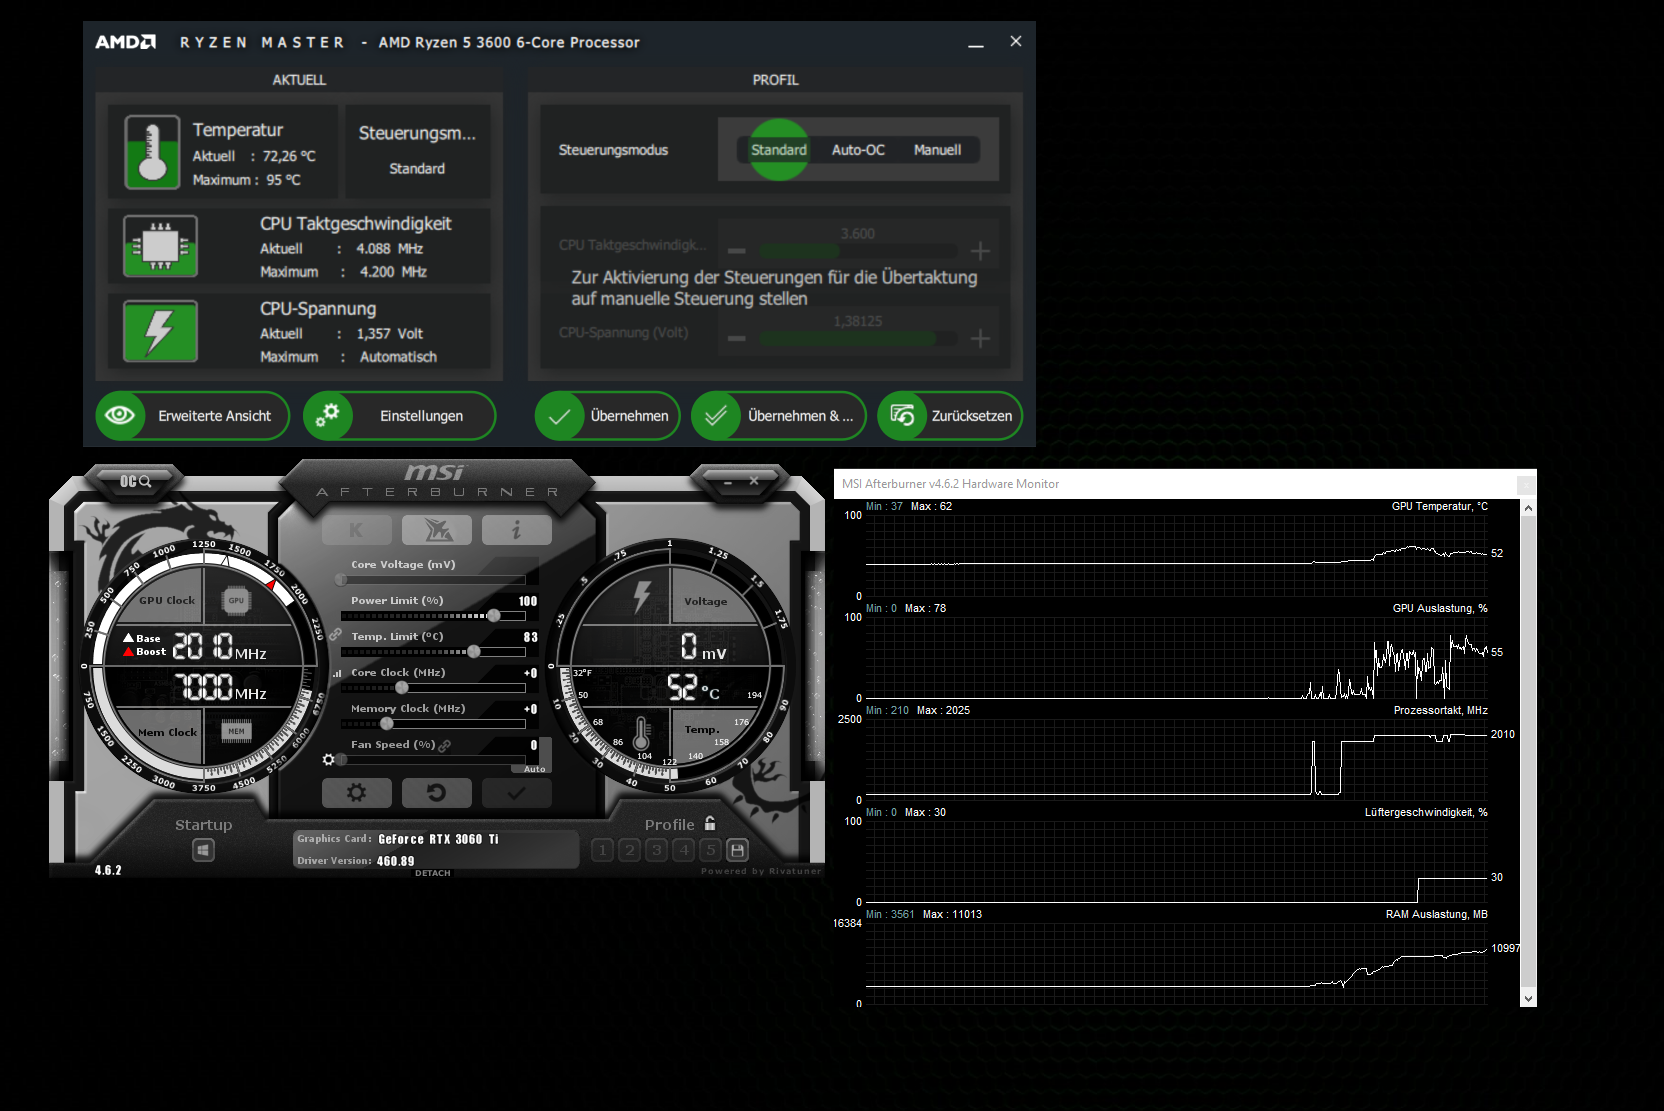Viewport: 1664px width, 1111px height.
Task: Select Afterburner profile slot 2
Action: click(629, 850)
